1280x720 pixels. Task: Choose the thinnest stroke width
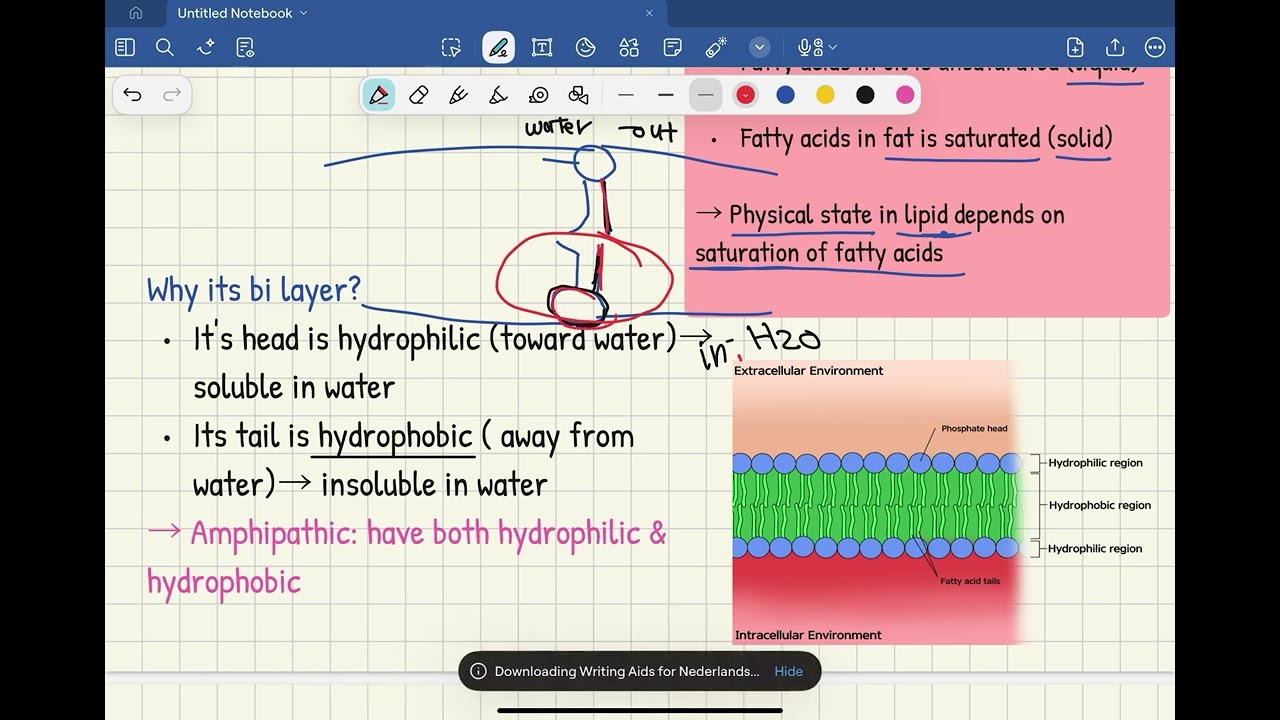point(626,95)
